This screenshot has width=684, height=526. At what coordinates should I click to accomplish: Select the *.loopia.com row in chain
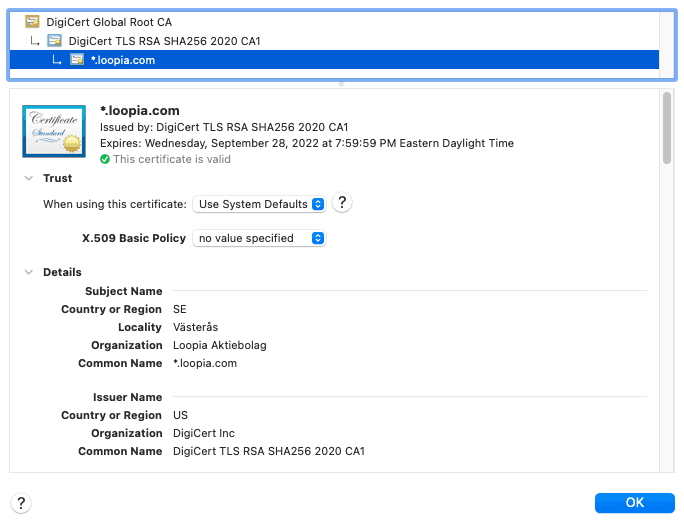(x=334, y=60)
